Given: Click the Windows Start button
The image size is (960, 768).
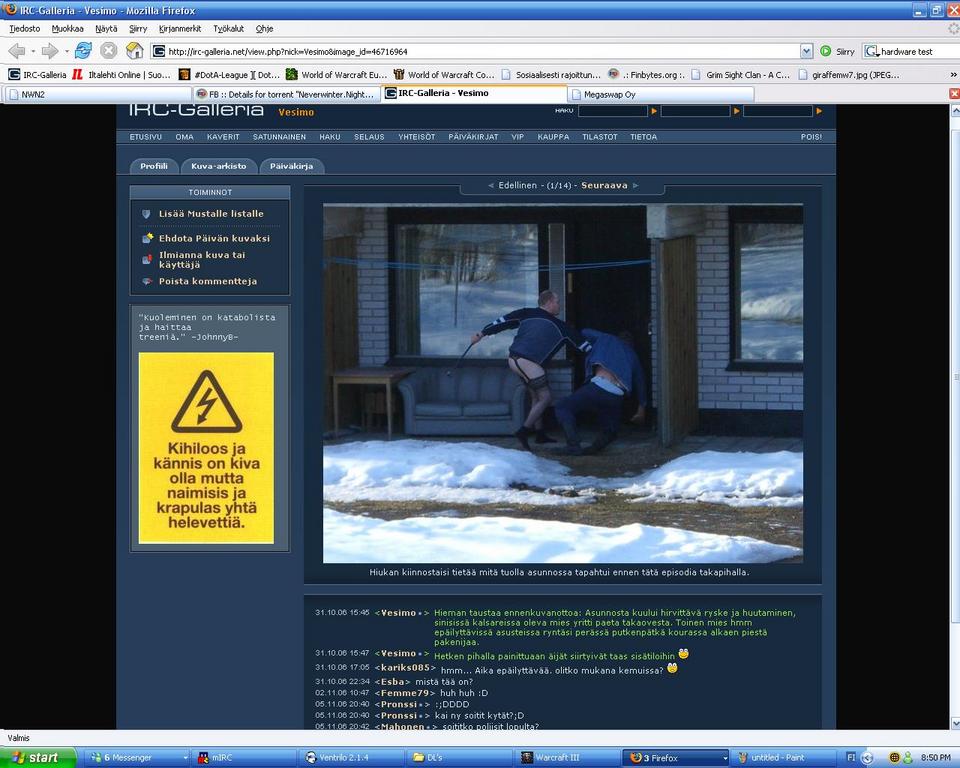Looking at the screenshot, I should (39, 758).
